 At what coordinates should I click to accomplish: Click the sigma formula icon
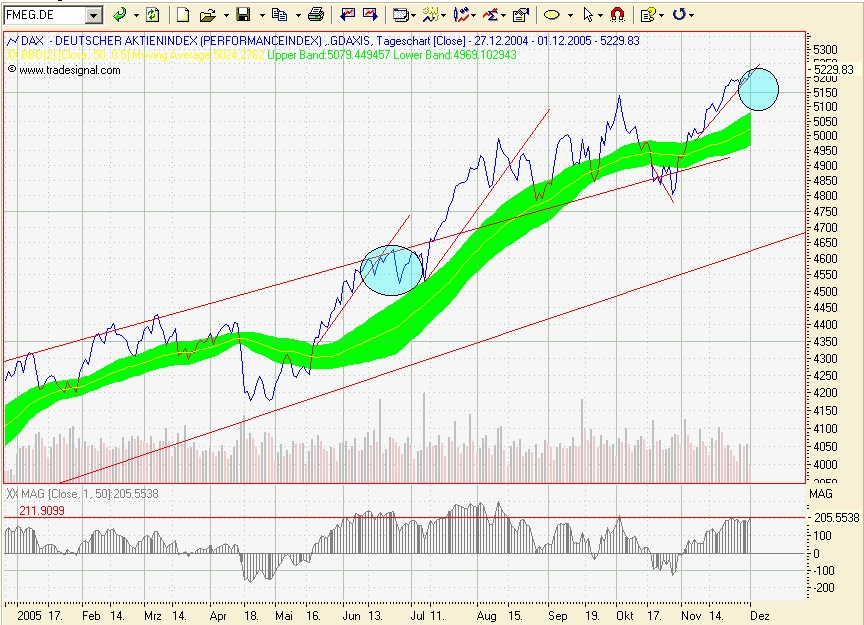(x=490, y=15)
